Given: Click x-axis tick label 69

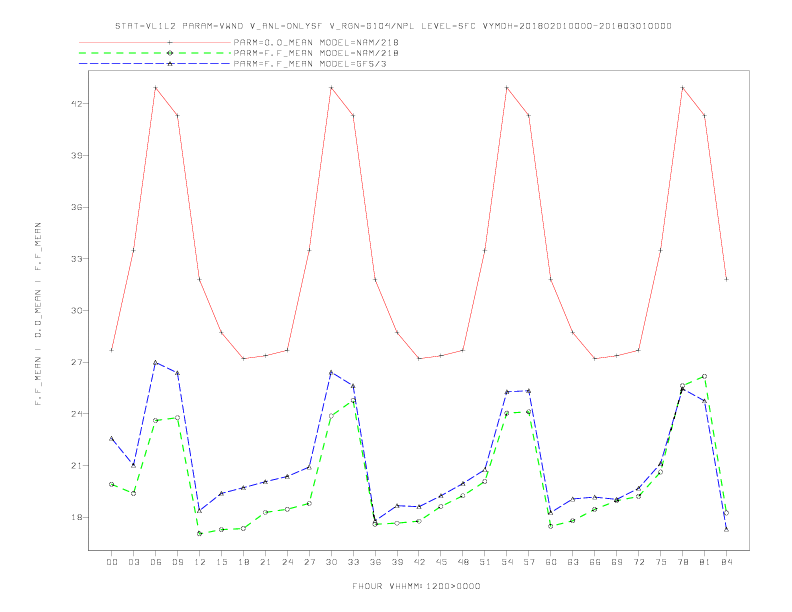Looking at the screenshot, I should [617, 562].
